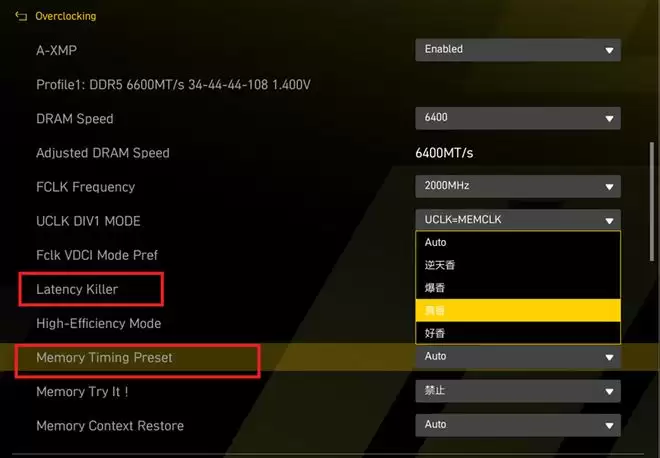Viewport: 660px width, 458px height.
Task: Expand the DRAM Speed 6400 dropdown
Action: (518, 118)
